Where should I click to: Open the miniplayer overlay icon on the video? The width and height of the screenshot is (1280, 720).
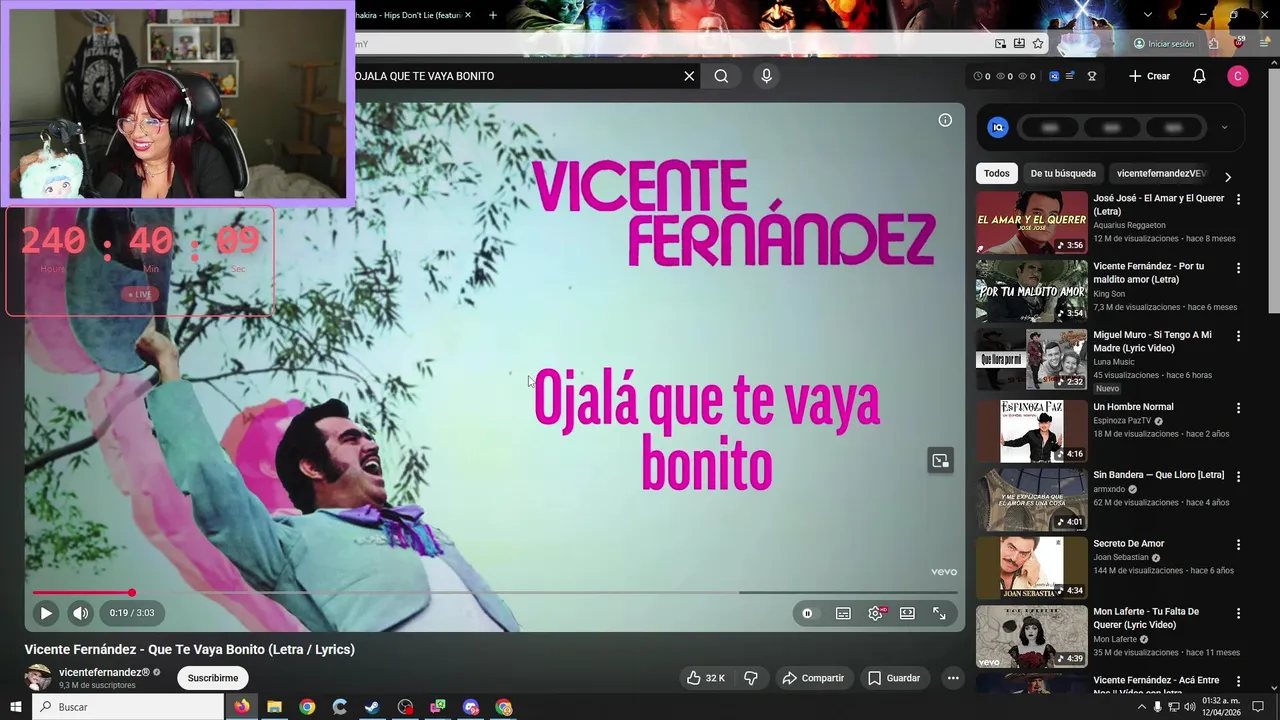(940, 460)
